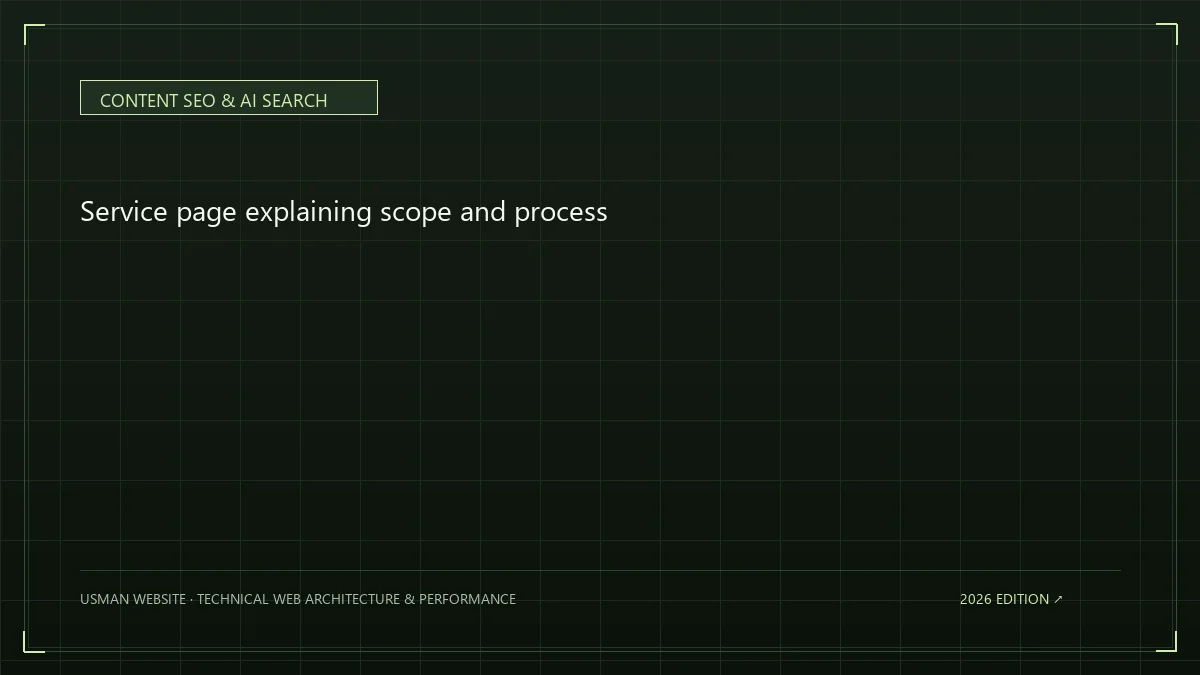1200x675 pixels.
Task: Open the 2026 EDITION link
Action: pyautogui.click(x=1011, y=599)
